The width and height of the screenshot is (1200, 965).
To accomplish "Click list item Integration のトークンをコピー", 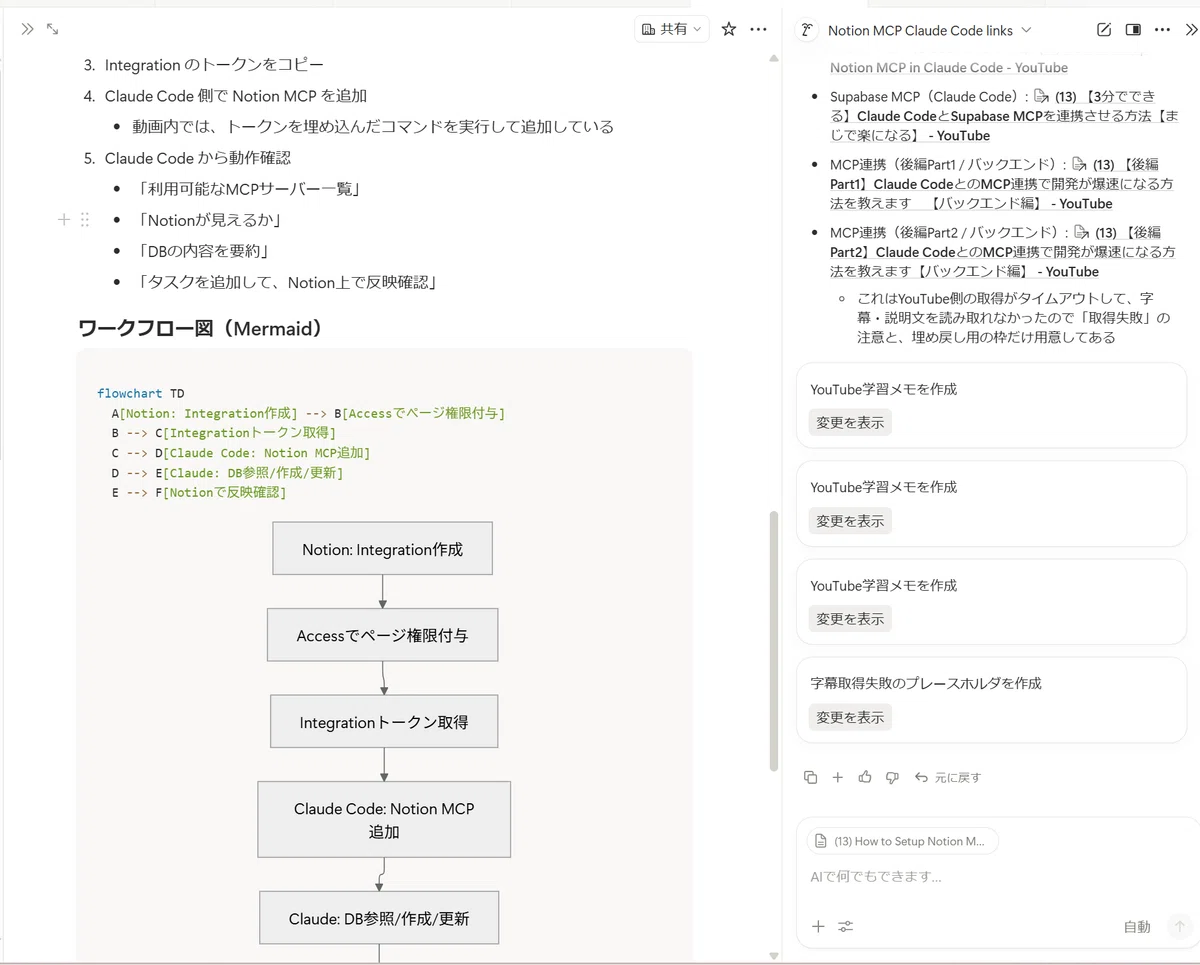I will (x=214, y=65).
